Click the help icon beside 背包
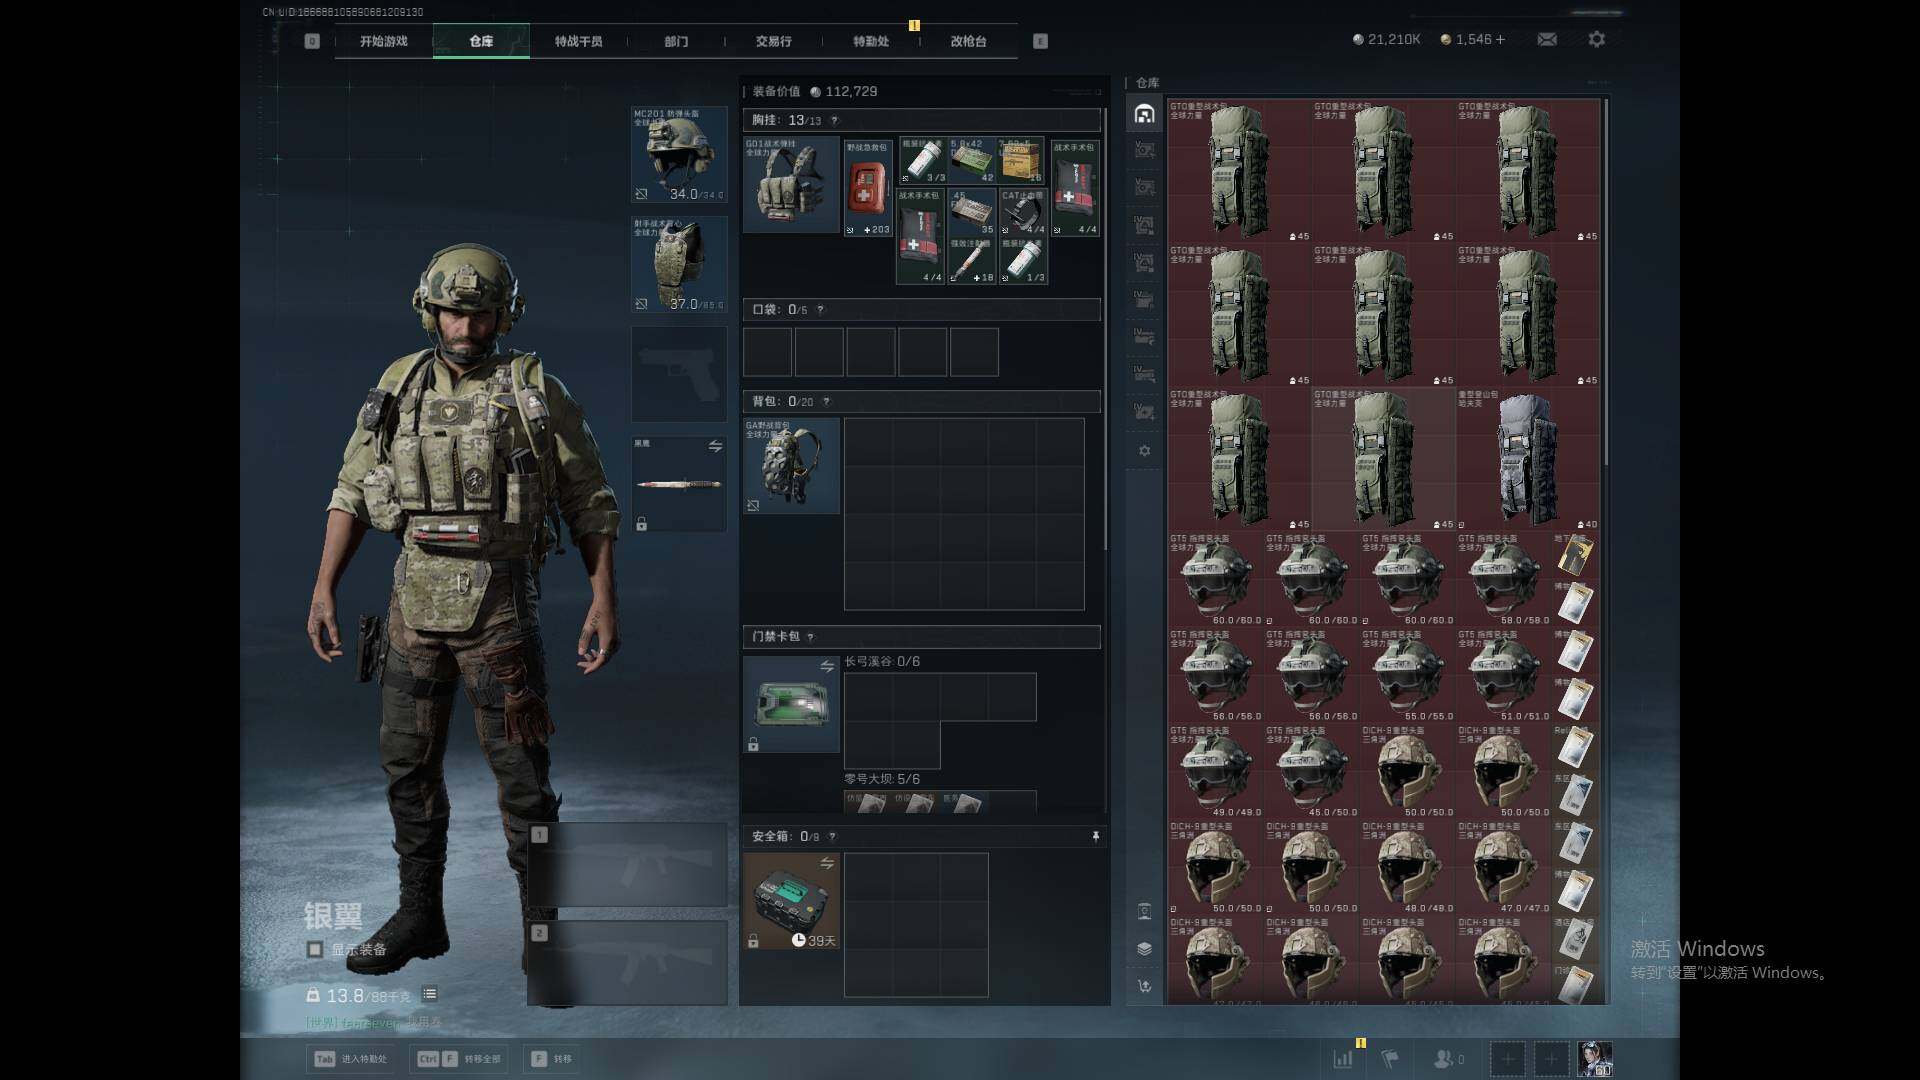Image resolution: width=1920 pixels, height=1080 pixels. [x=826, y=401]
